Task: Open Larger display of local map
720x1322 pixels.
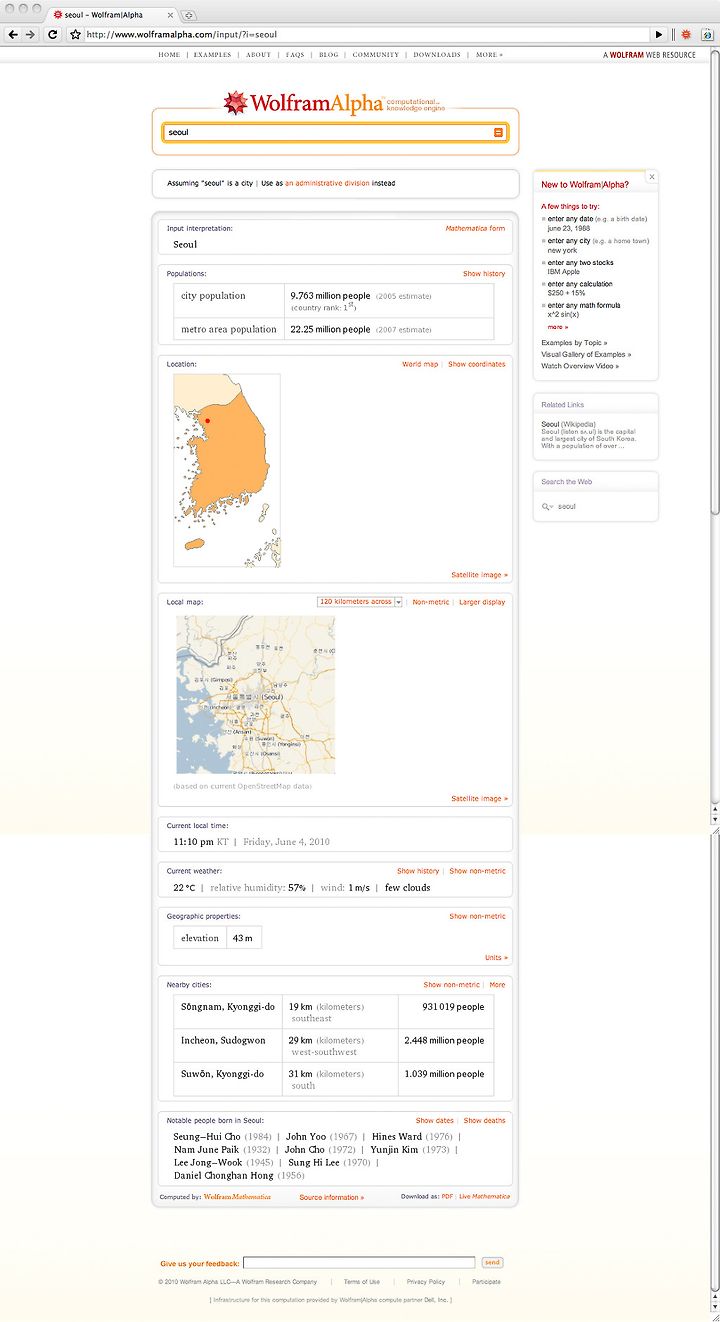Action: click(482, 603)
